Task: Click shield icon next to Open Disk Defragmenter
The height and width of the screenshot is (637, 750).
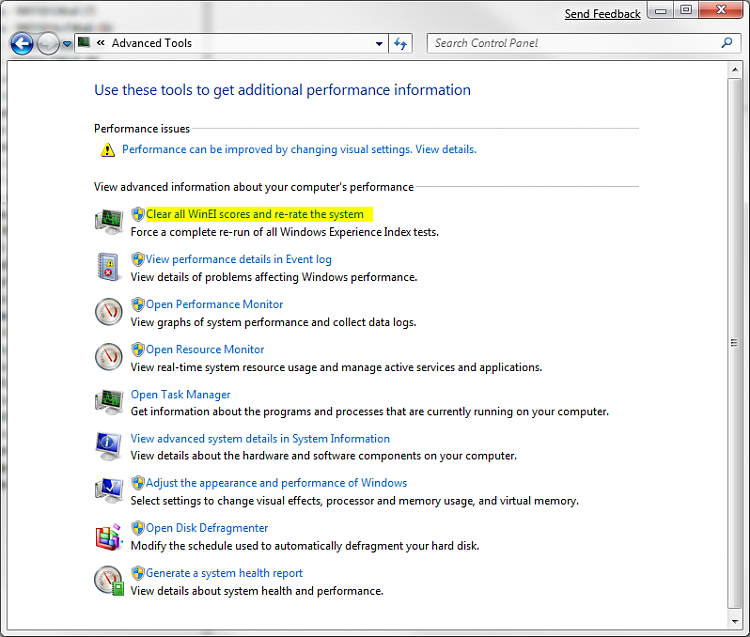Action: tap(138, 528)
